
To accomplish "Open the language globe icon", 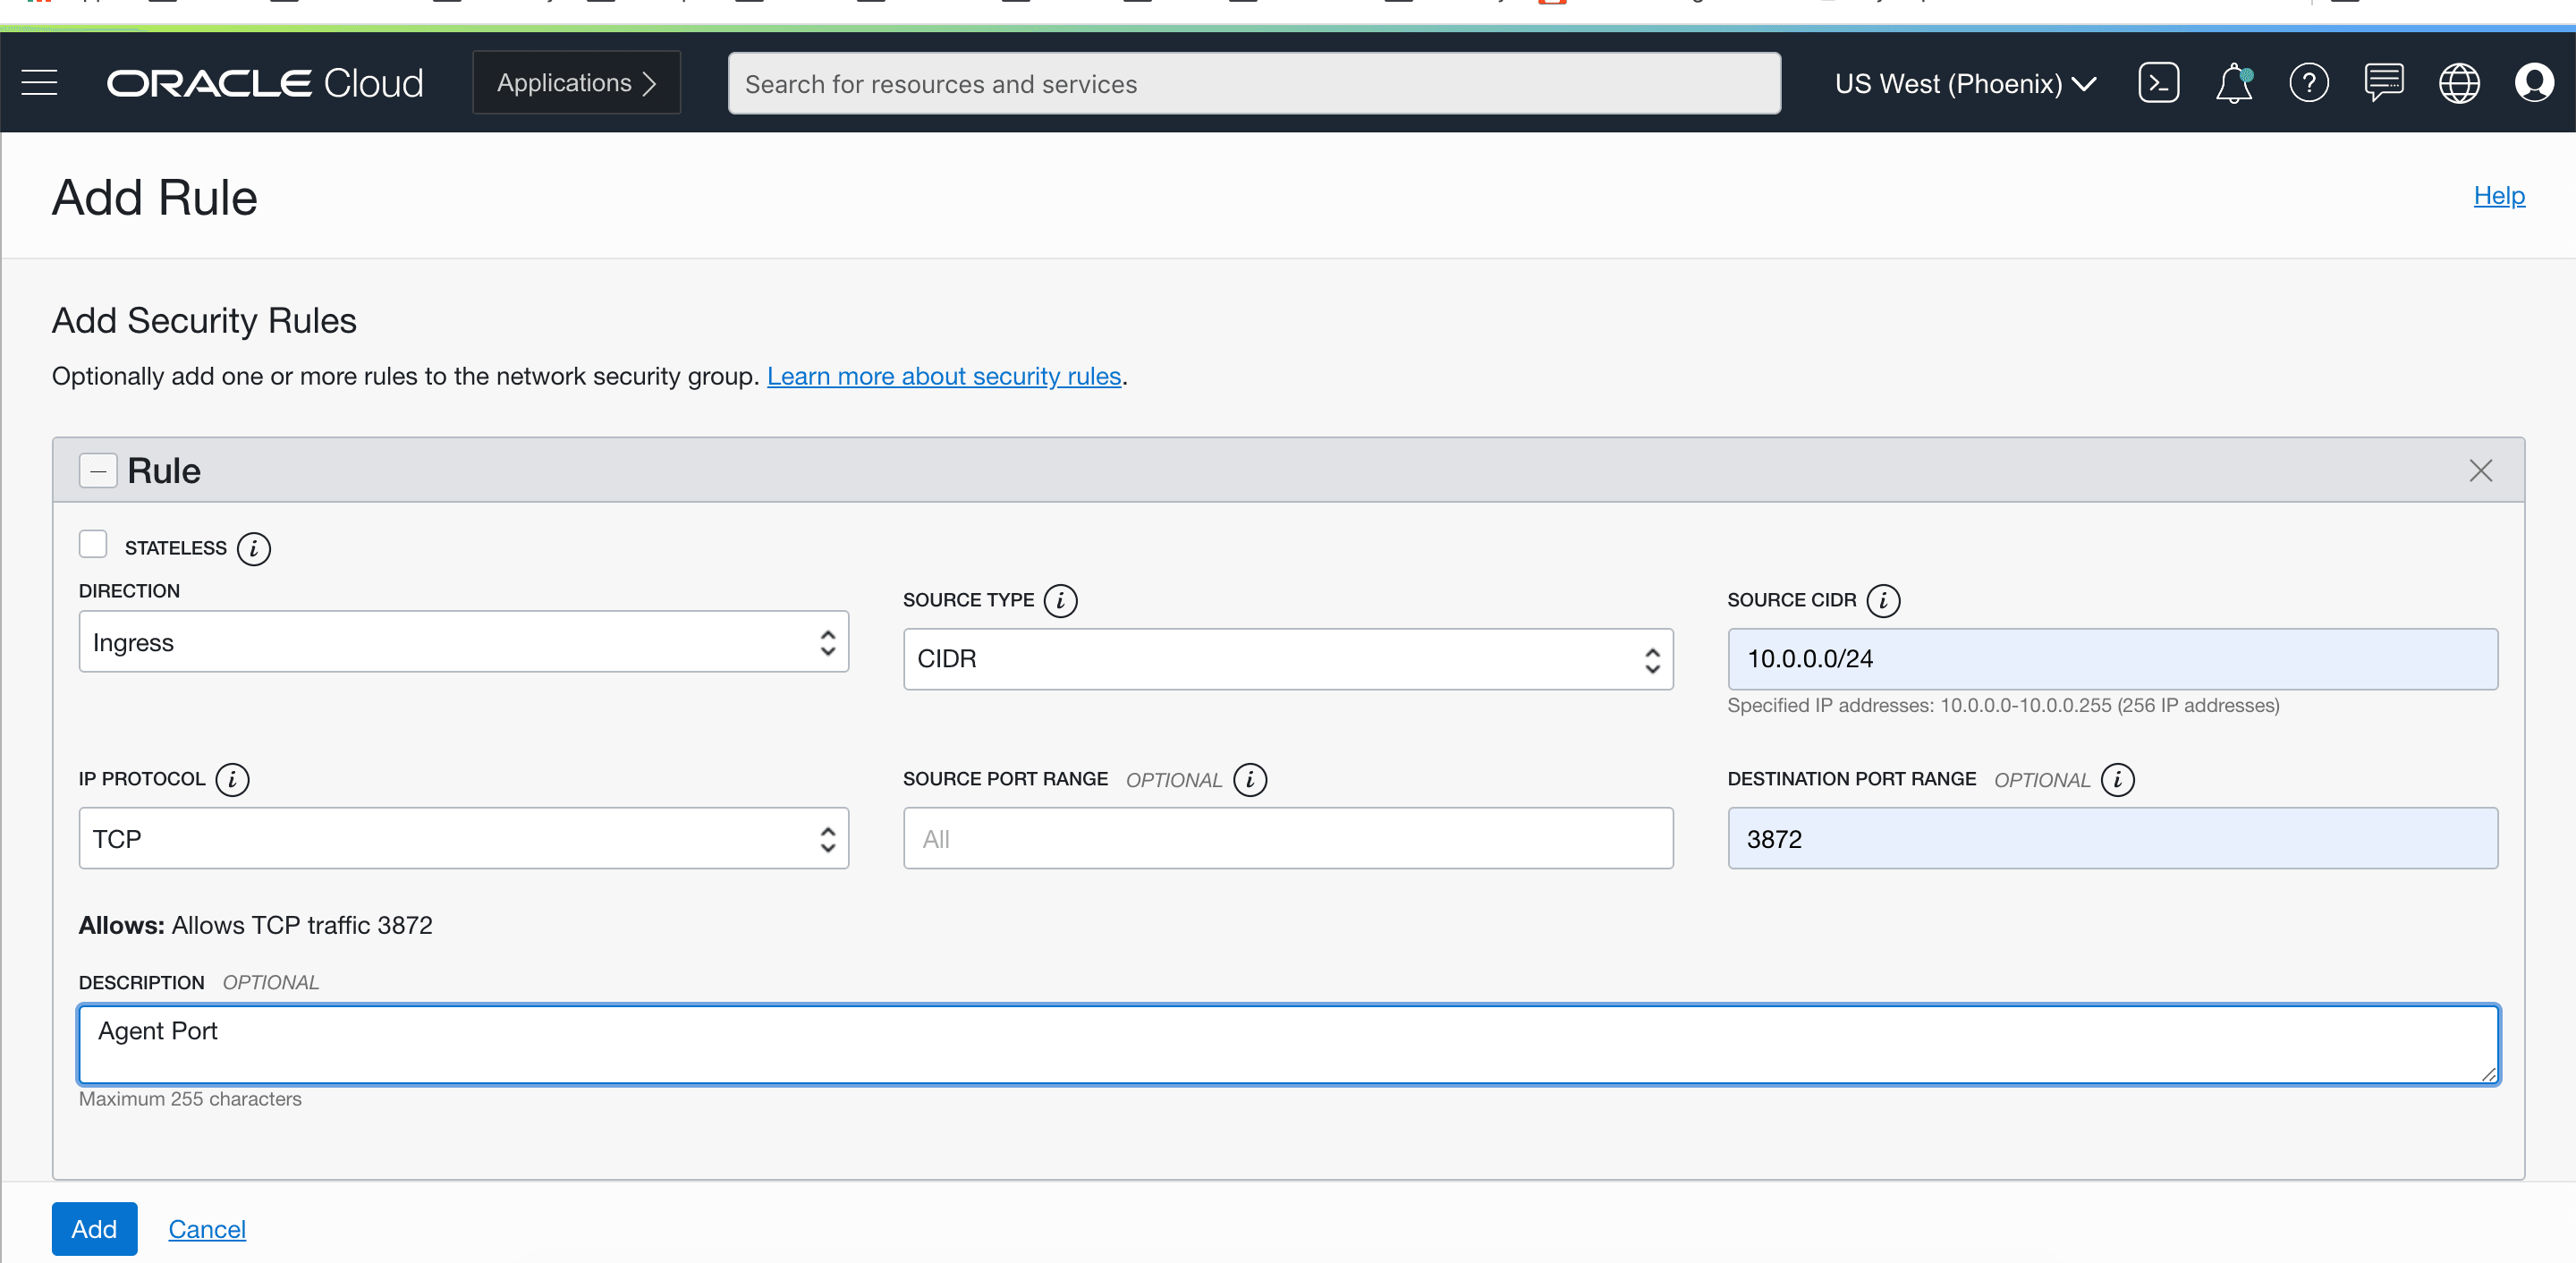I will coord(2458,83).
